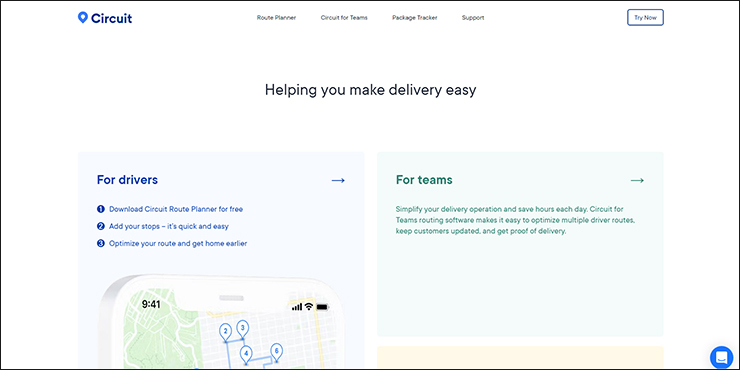Click step 2 numbered bullet icon

click(x=101, y=226)
